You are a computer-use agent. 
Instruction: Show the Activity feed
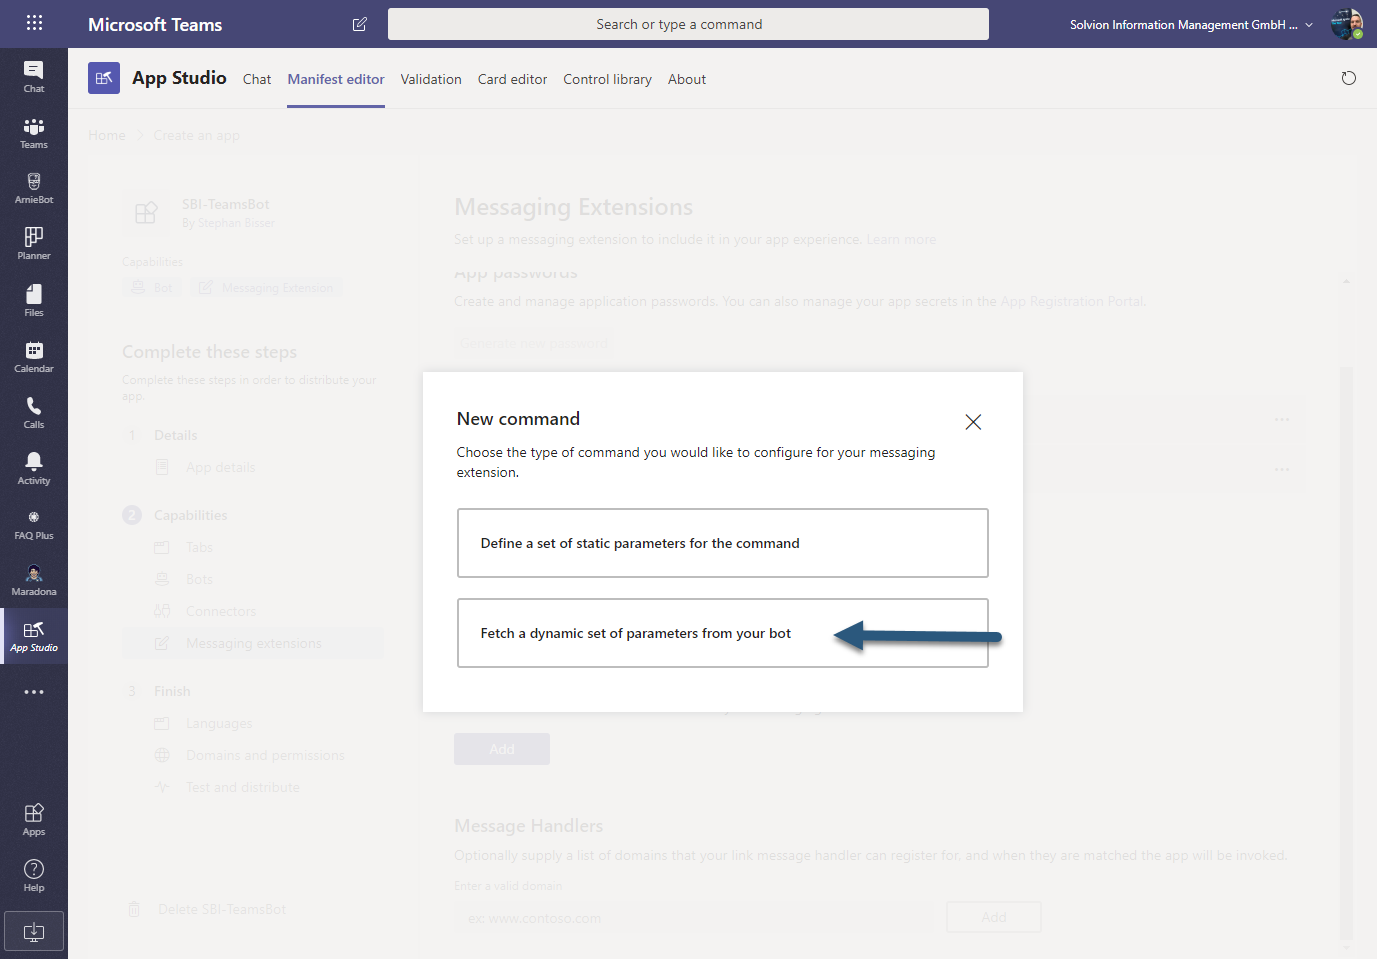point(34,468)
